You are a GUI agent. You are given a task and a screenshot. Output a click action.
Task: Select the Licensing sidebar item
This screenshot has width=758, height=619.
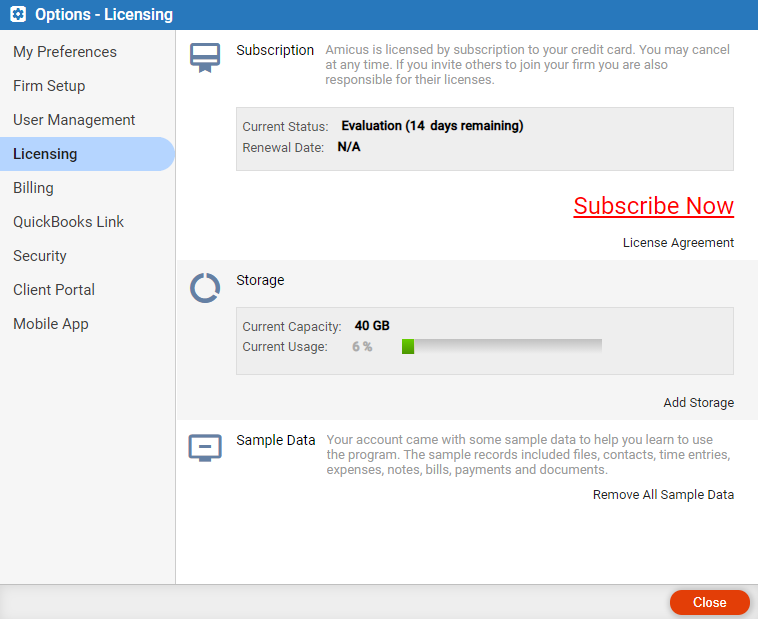click(x=87, y=154)
